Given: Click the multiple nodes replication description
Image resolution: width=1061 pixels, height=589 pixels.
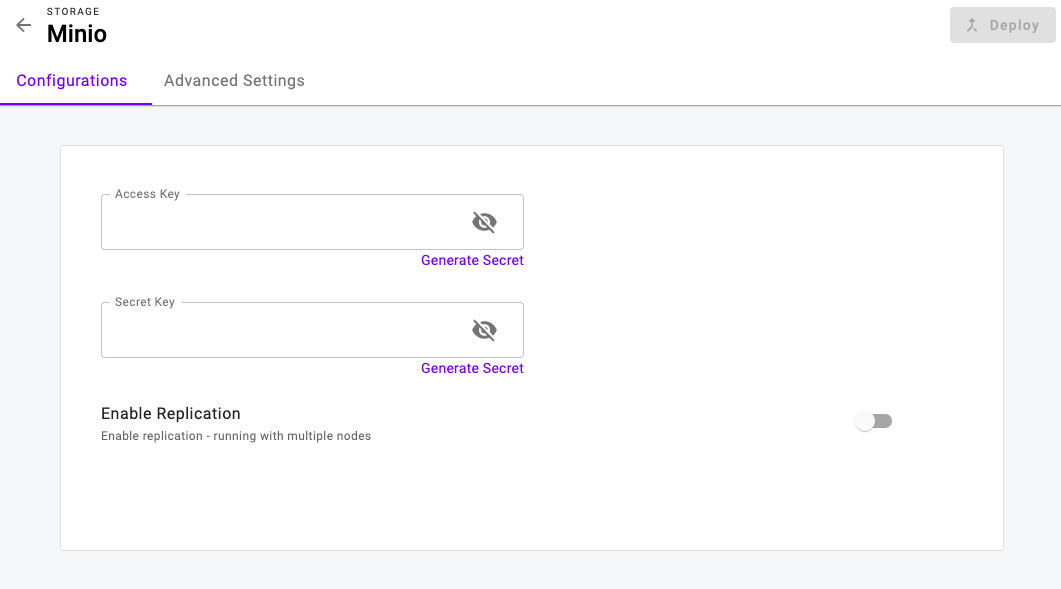Looking at the screenshot, I should pos(235,436).
